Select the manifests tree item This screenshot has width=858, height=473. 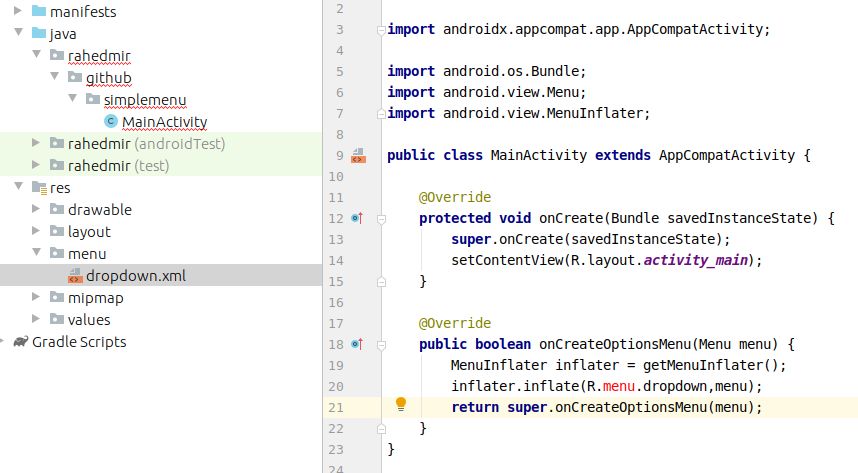pos(83,11)
